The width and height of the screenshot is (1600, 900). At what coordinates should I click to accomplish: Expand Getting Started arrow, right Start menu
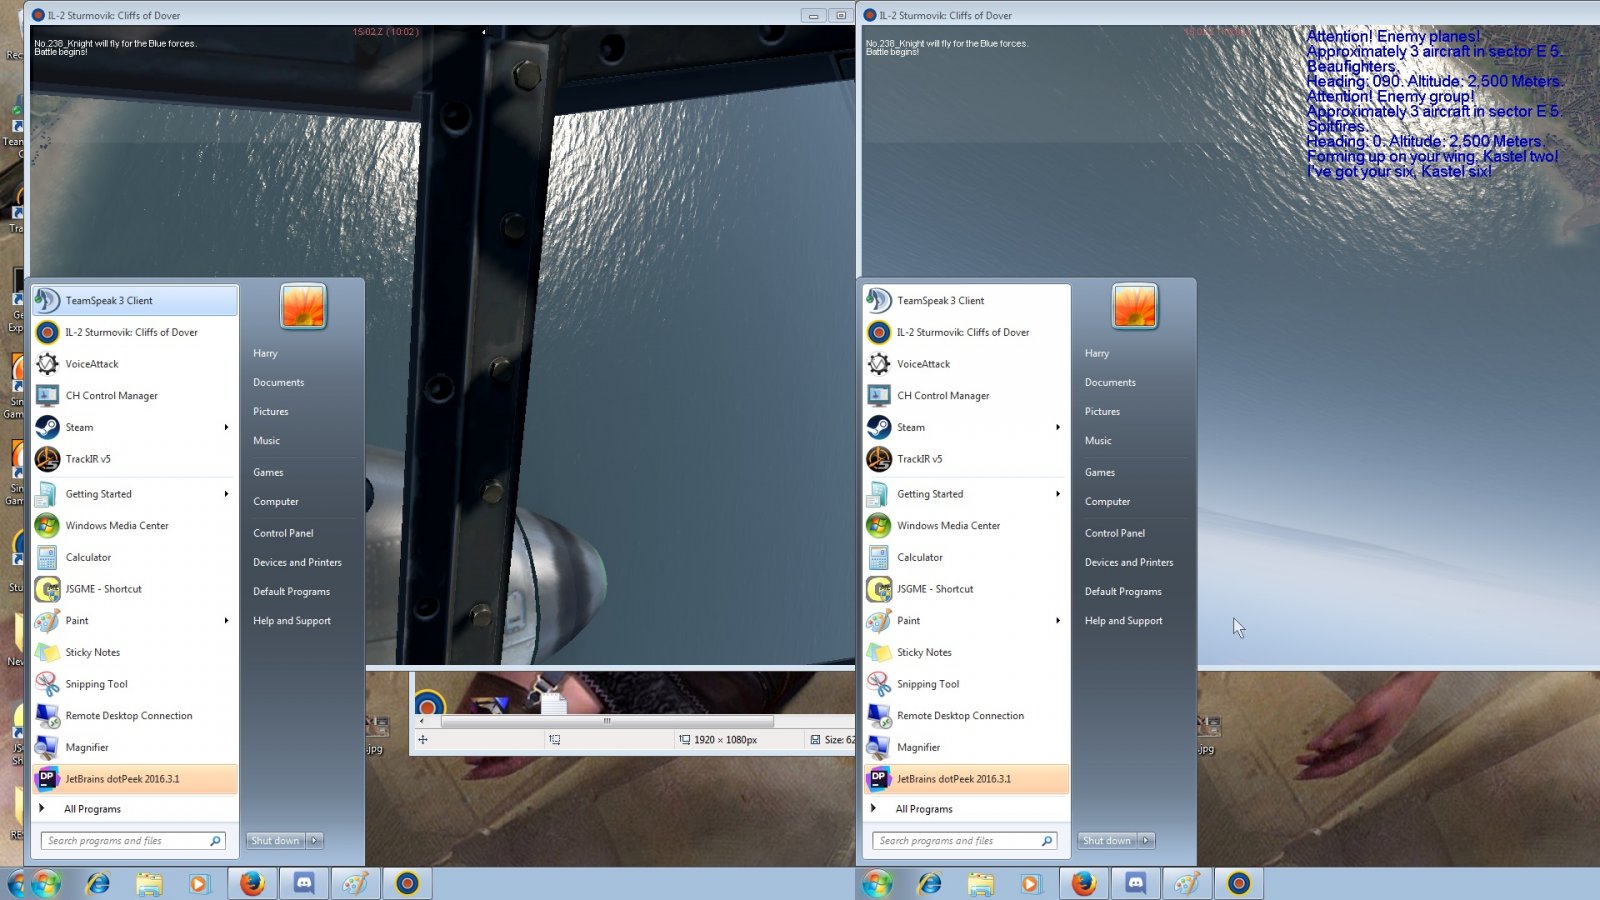pos(1058,494)
